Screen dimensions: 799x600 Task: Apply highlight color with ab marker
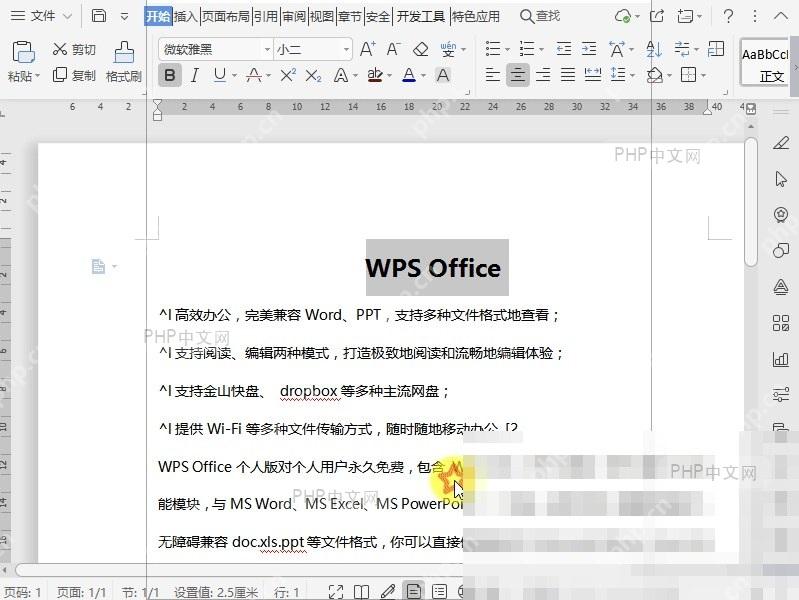[x=375, y=75]
